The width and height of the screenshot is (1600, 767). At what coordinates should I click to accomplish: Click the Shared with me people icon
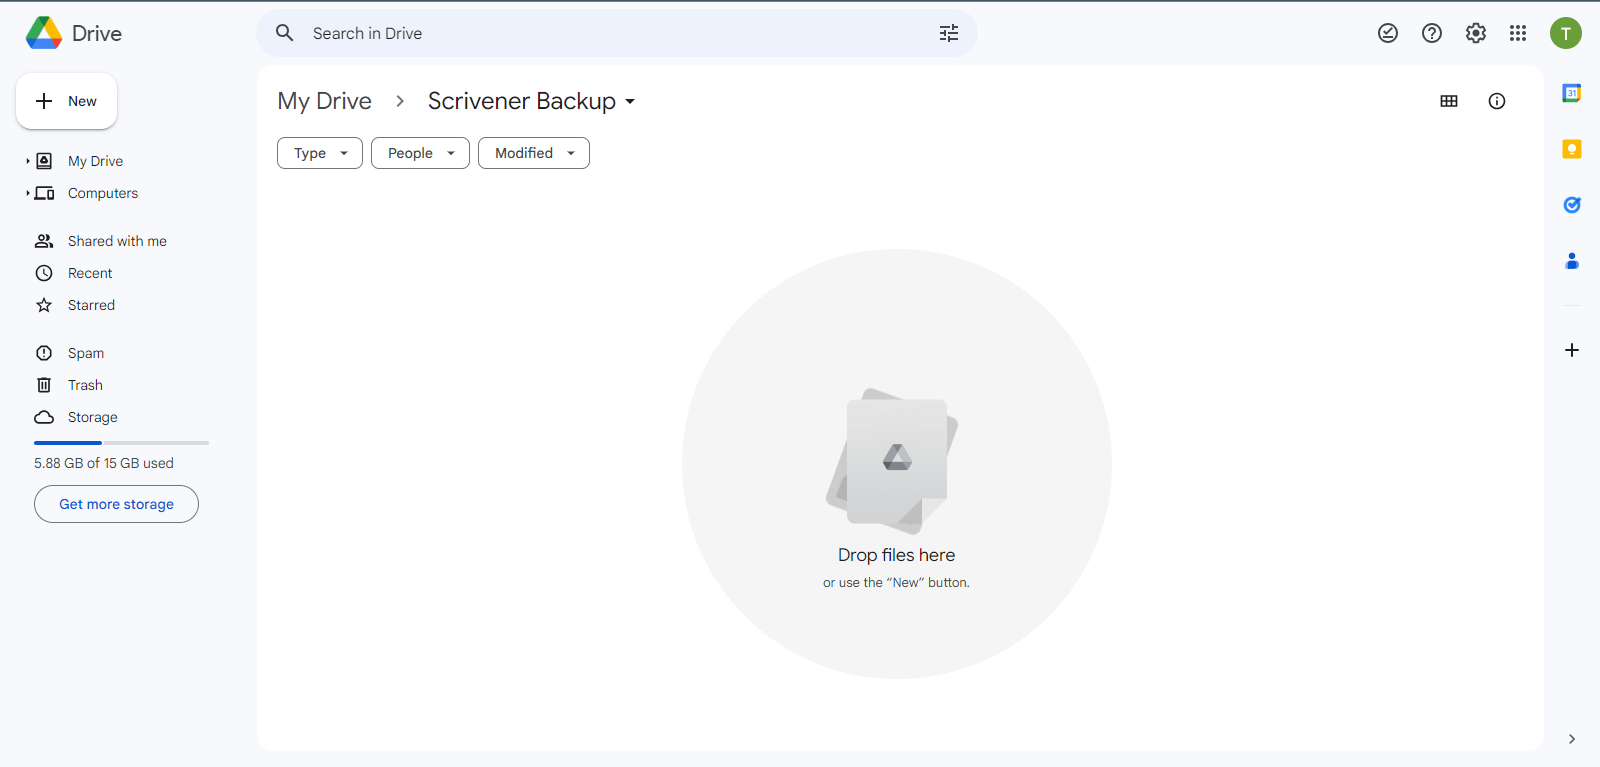pos(44,241)
